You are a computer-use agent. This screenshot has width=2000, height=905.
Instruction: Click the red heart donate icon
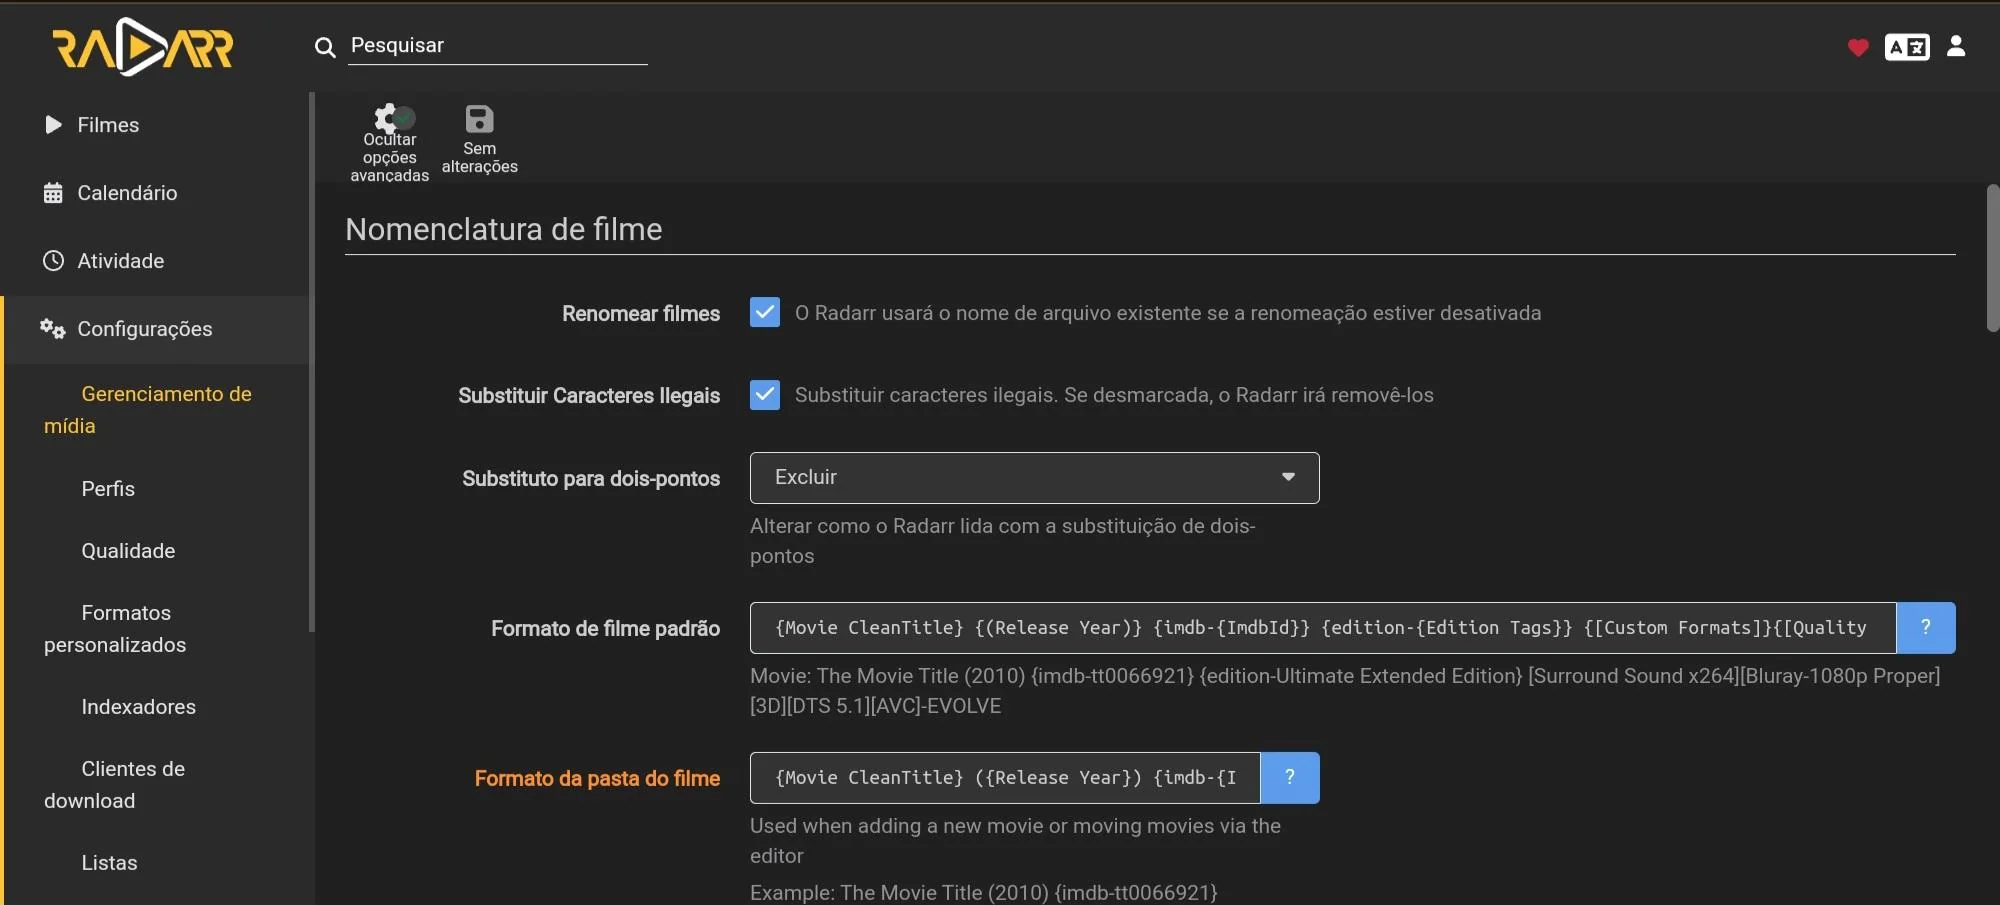pyautogui.click(x=1857, y=47)
